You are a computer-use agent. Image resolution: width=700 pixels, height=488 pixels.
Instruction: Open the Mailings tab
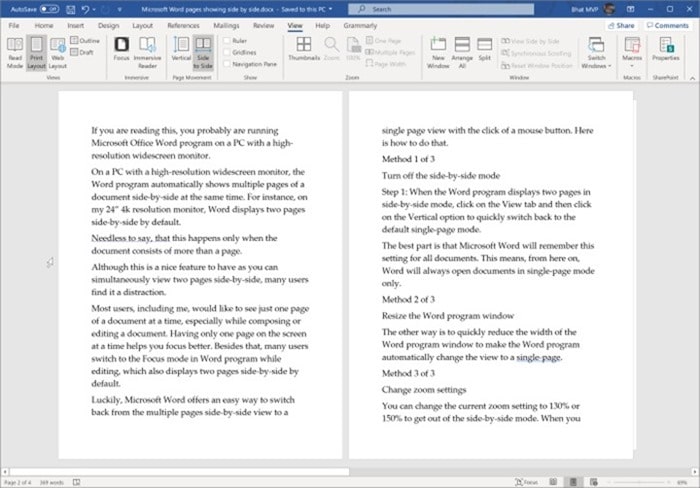[x=226, y=25]
